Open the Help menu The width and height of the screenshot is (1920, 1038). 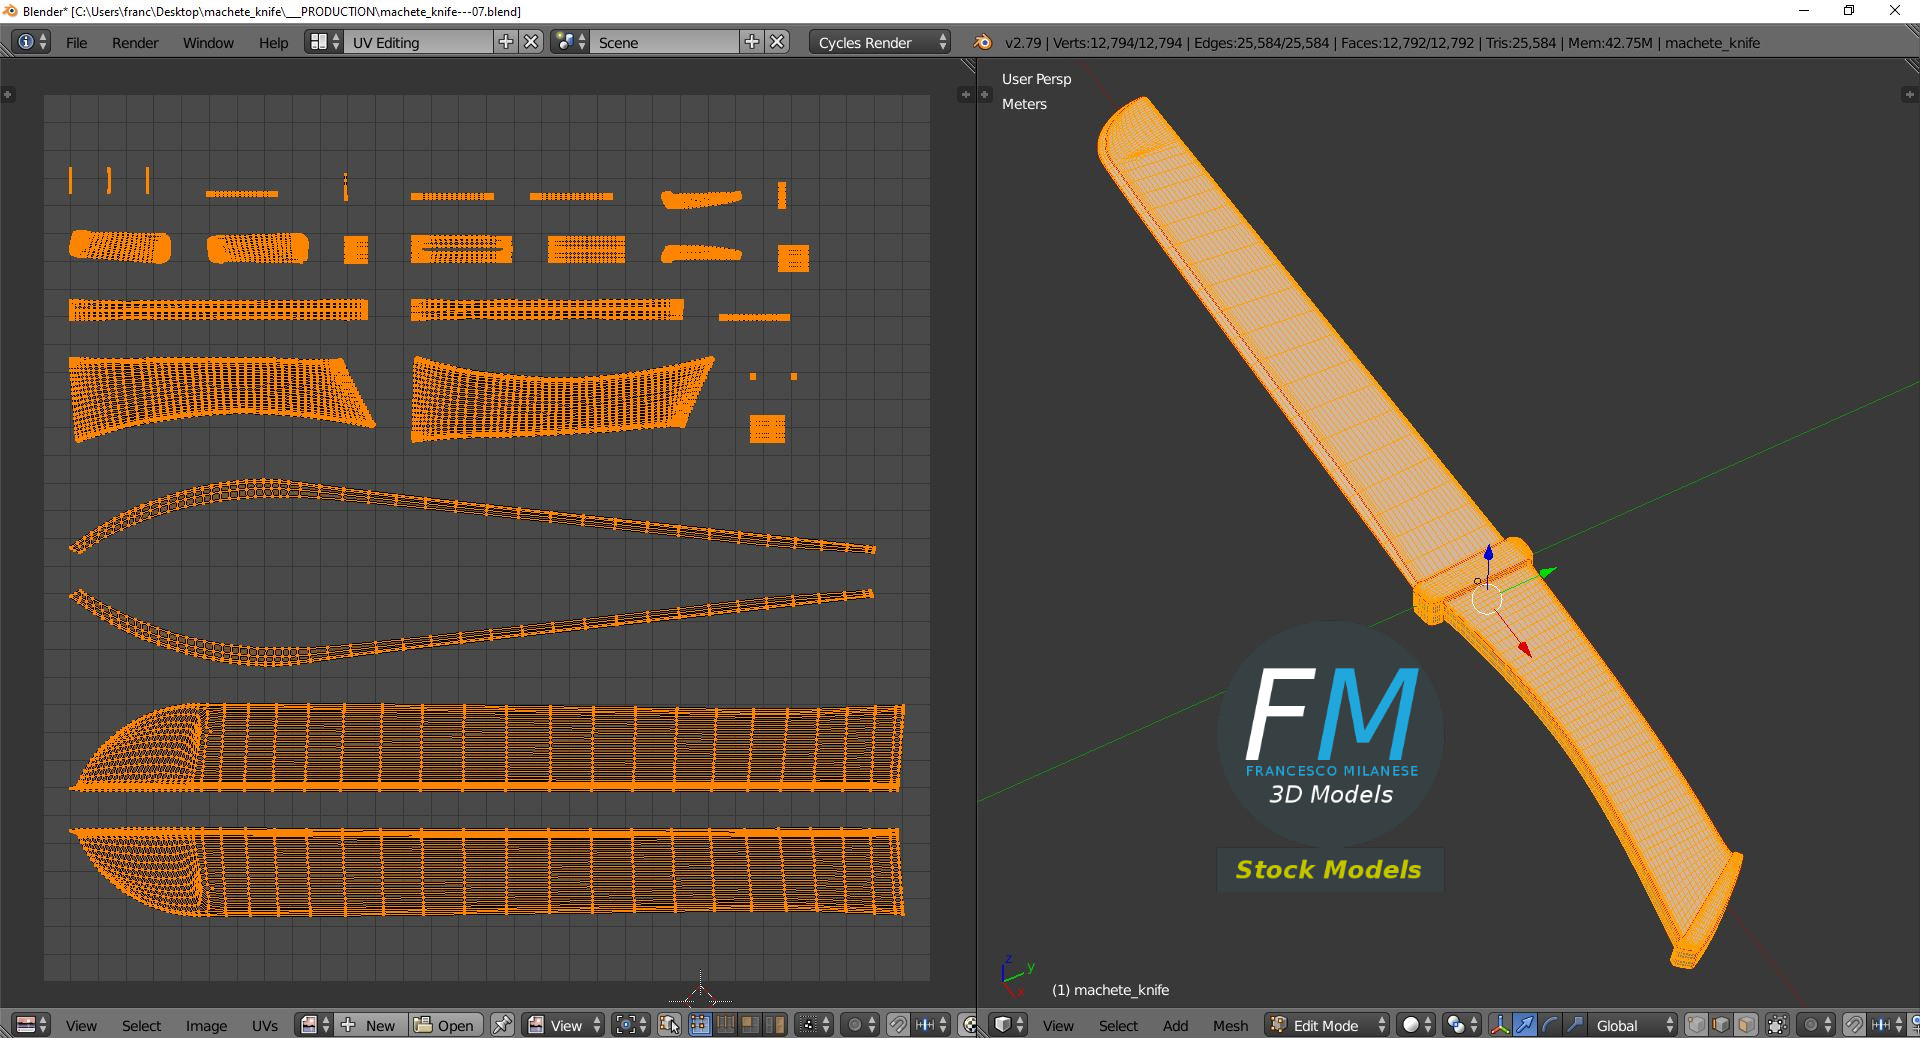[273, 42]
